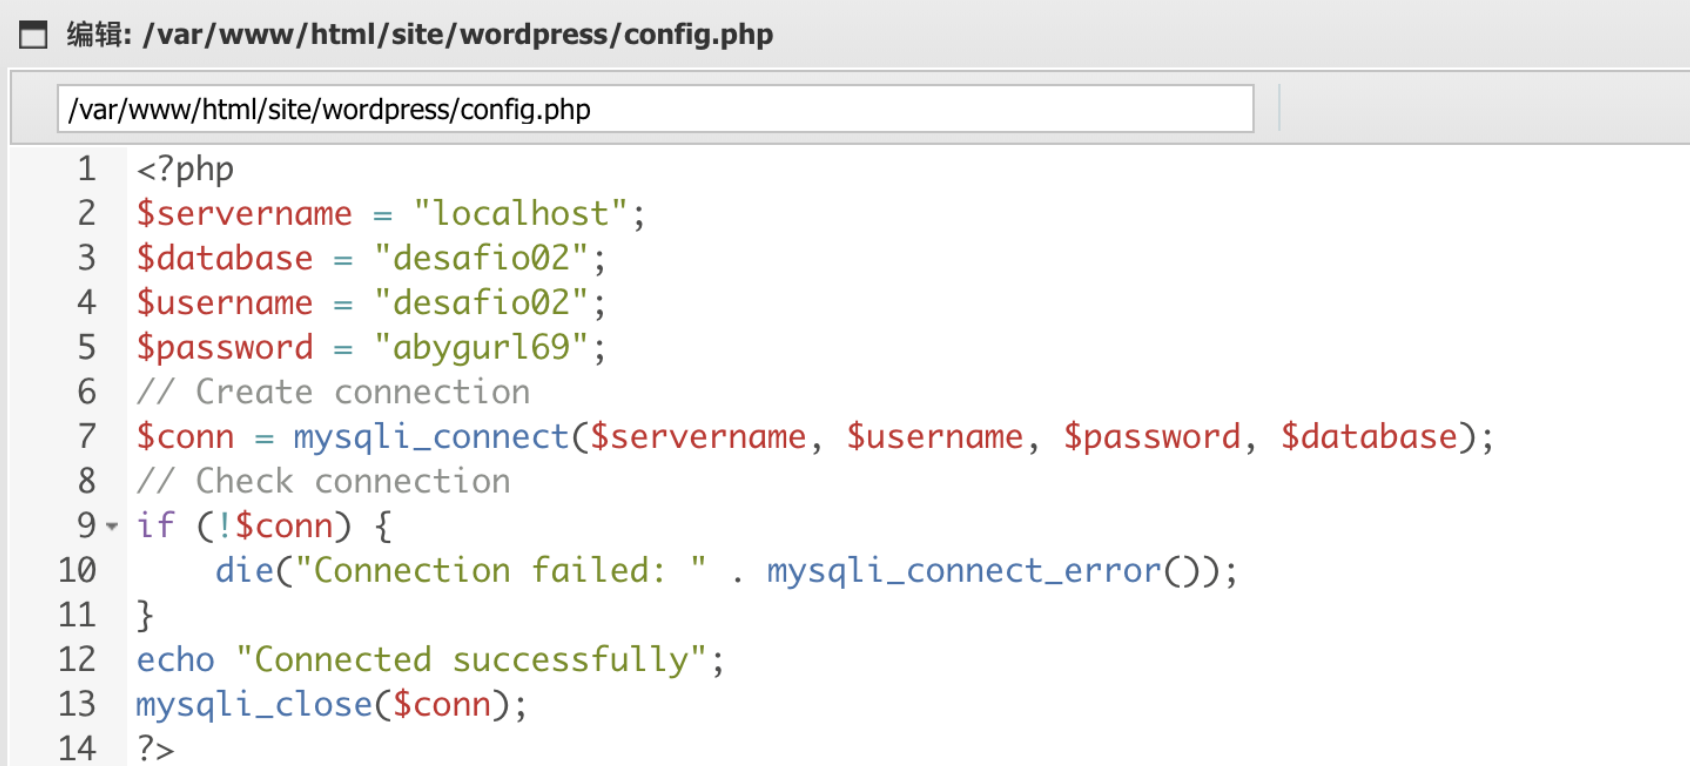Screen dimensions: 1690x766
Task: Place cursor on the $servername variable, line 2
Action: point(244,214)
